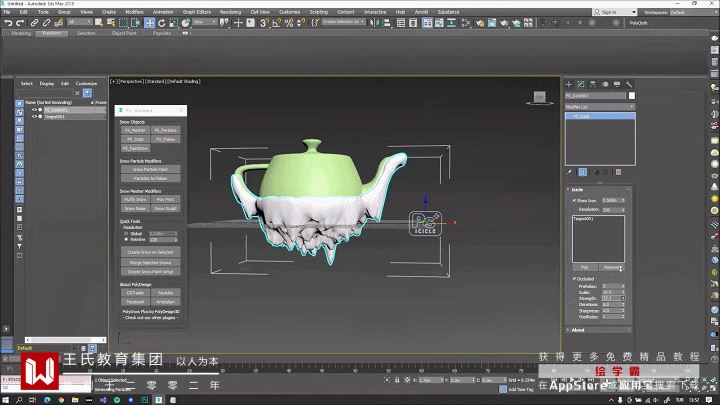720x405 pixels.
Task: Switch to the Freeform ribbon tab
Action: (52, 34)
